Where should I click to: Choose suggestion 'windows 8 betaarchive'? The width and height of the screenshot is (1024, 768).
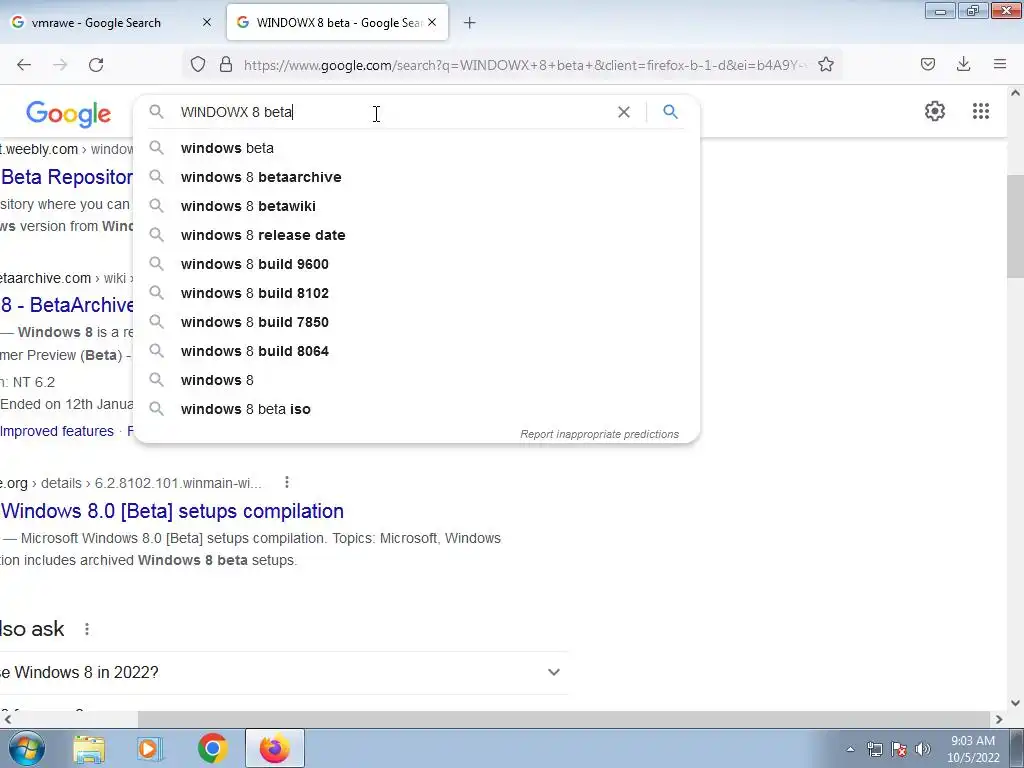[417, 177]
